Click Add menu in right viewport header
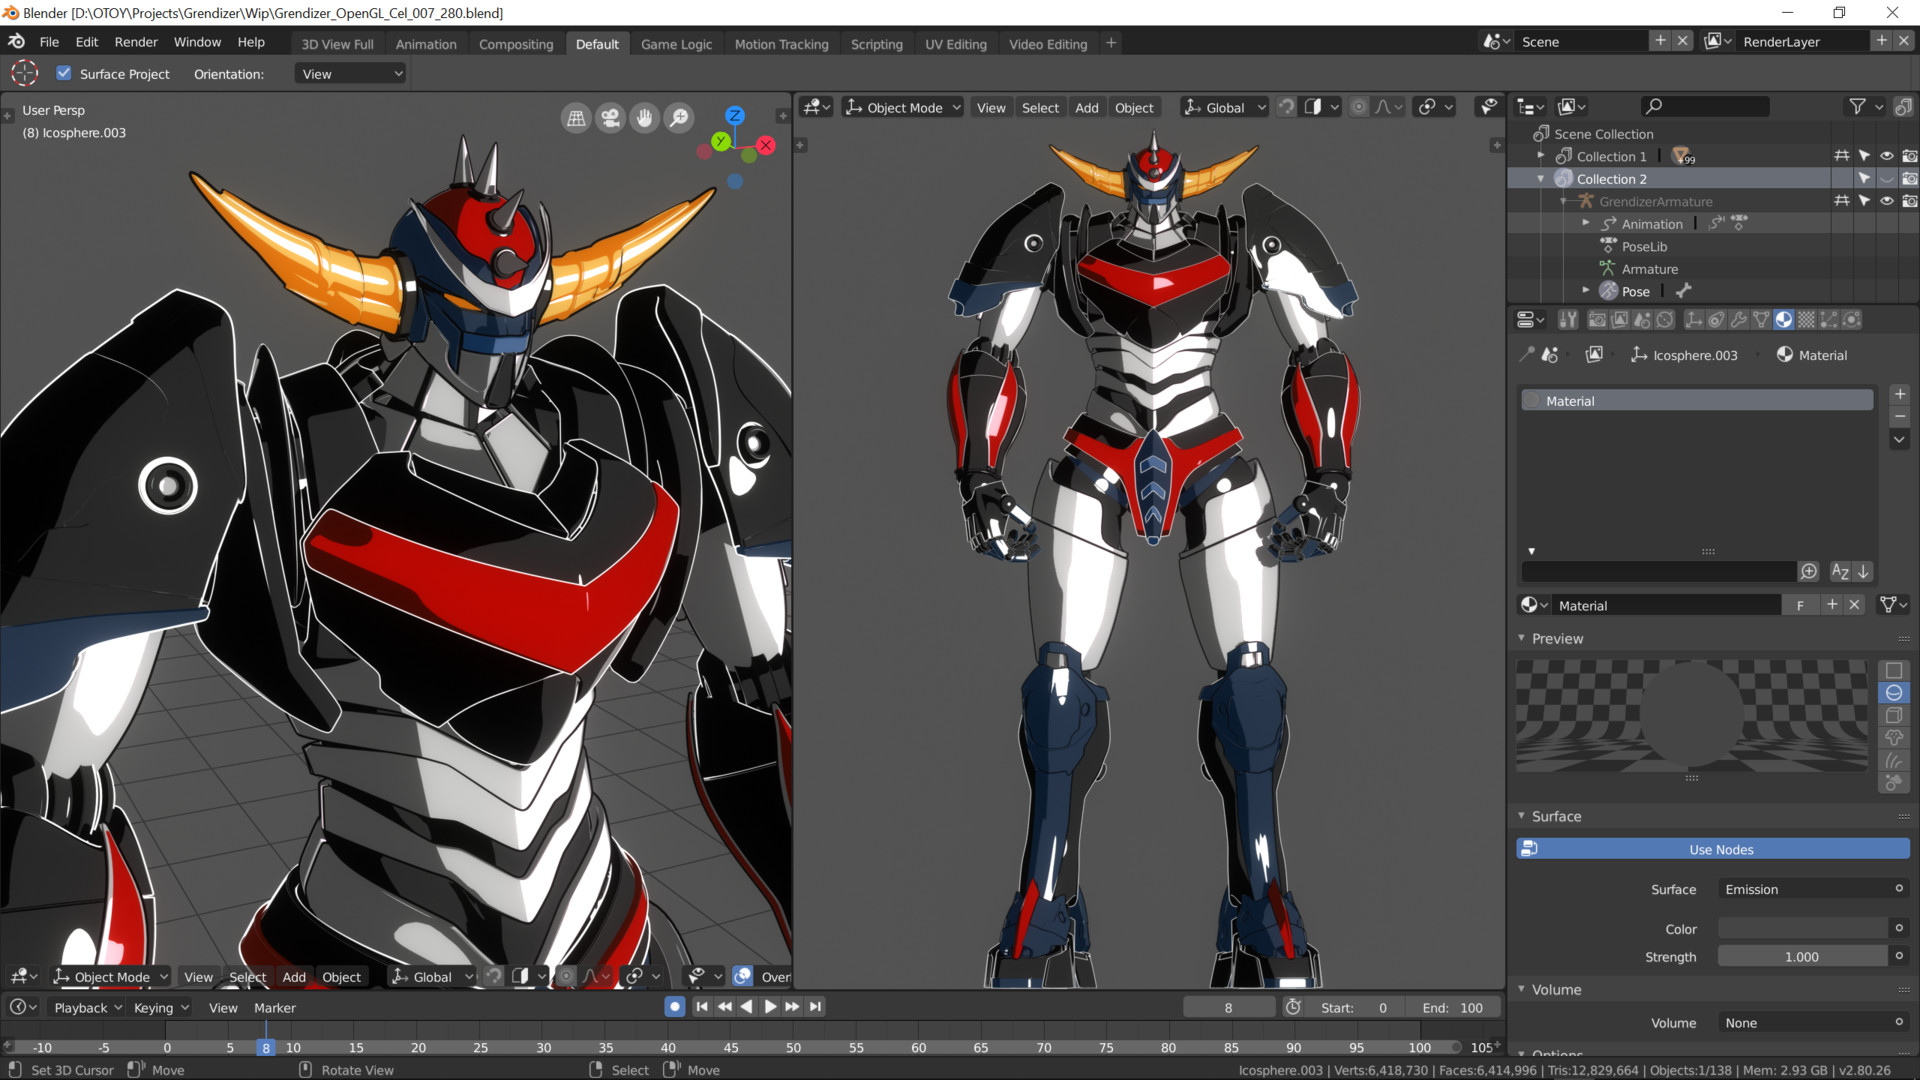This screenshot has width=1920, height=1080. coord(1087,107)
